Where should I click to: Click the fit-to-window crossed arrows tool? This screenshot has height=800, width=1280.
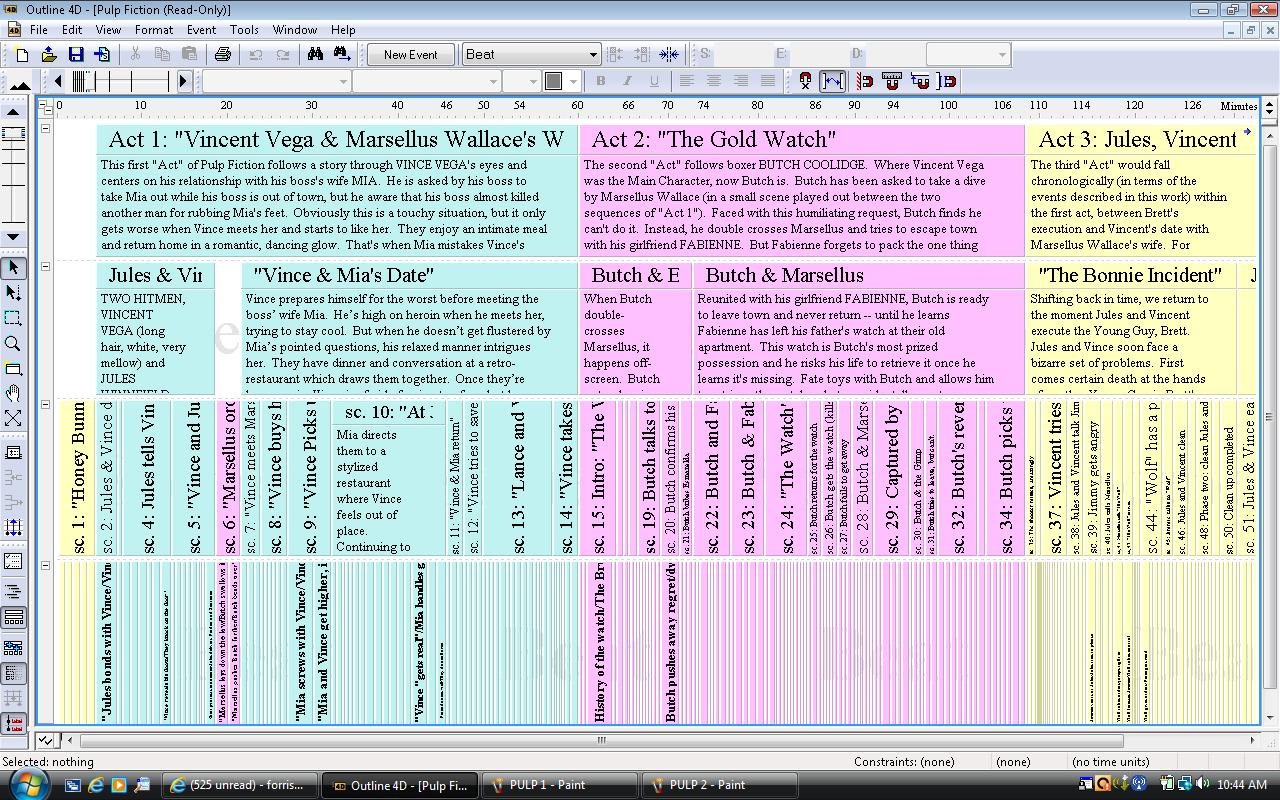[x=13, y=418]
